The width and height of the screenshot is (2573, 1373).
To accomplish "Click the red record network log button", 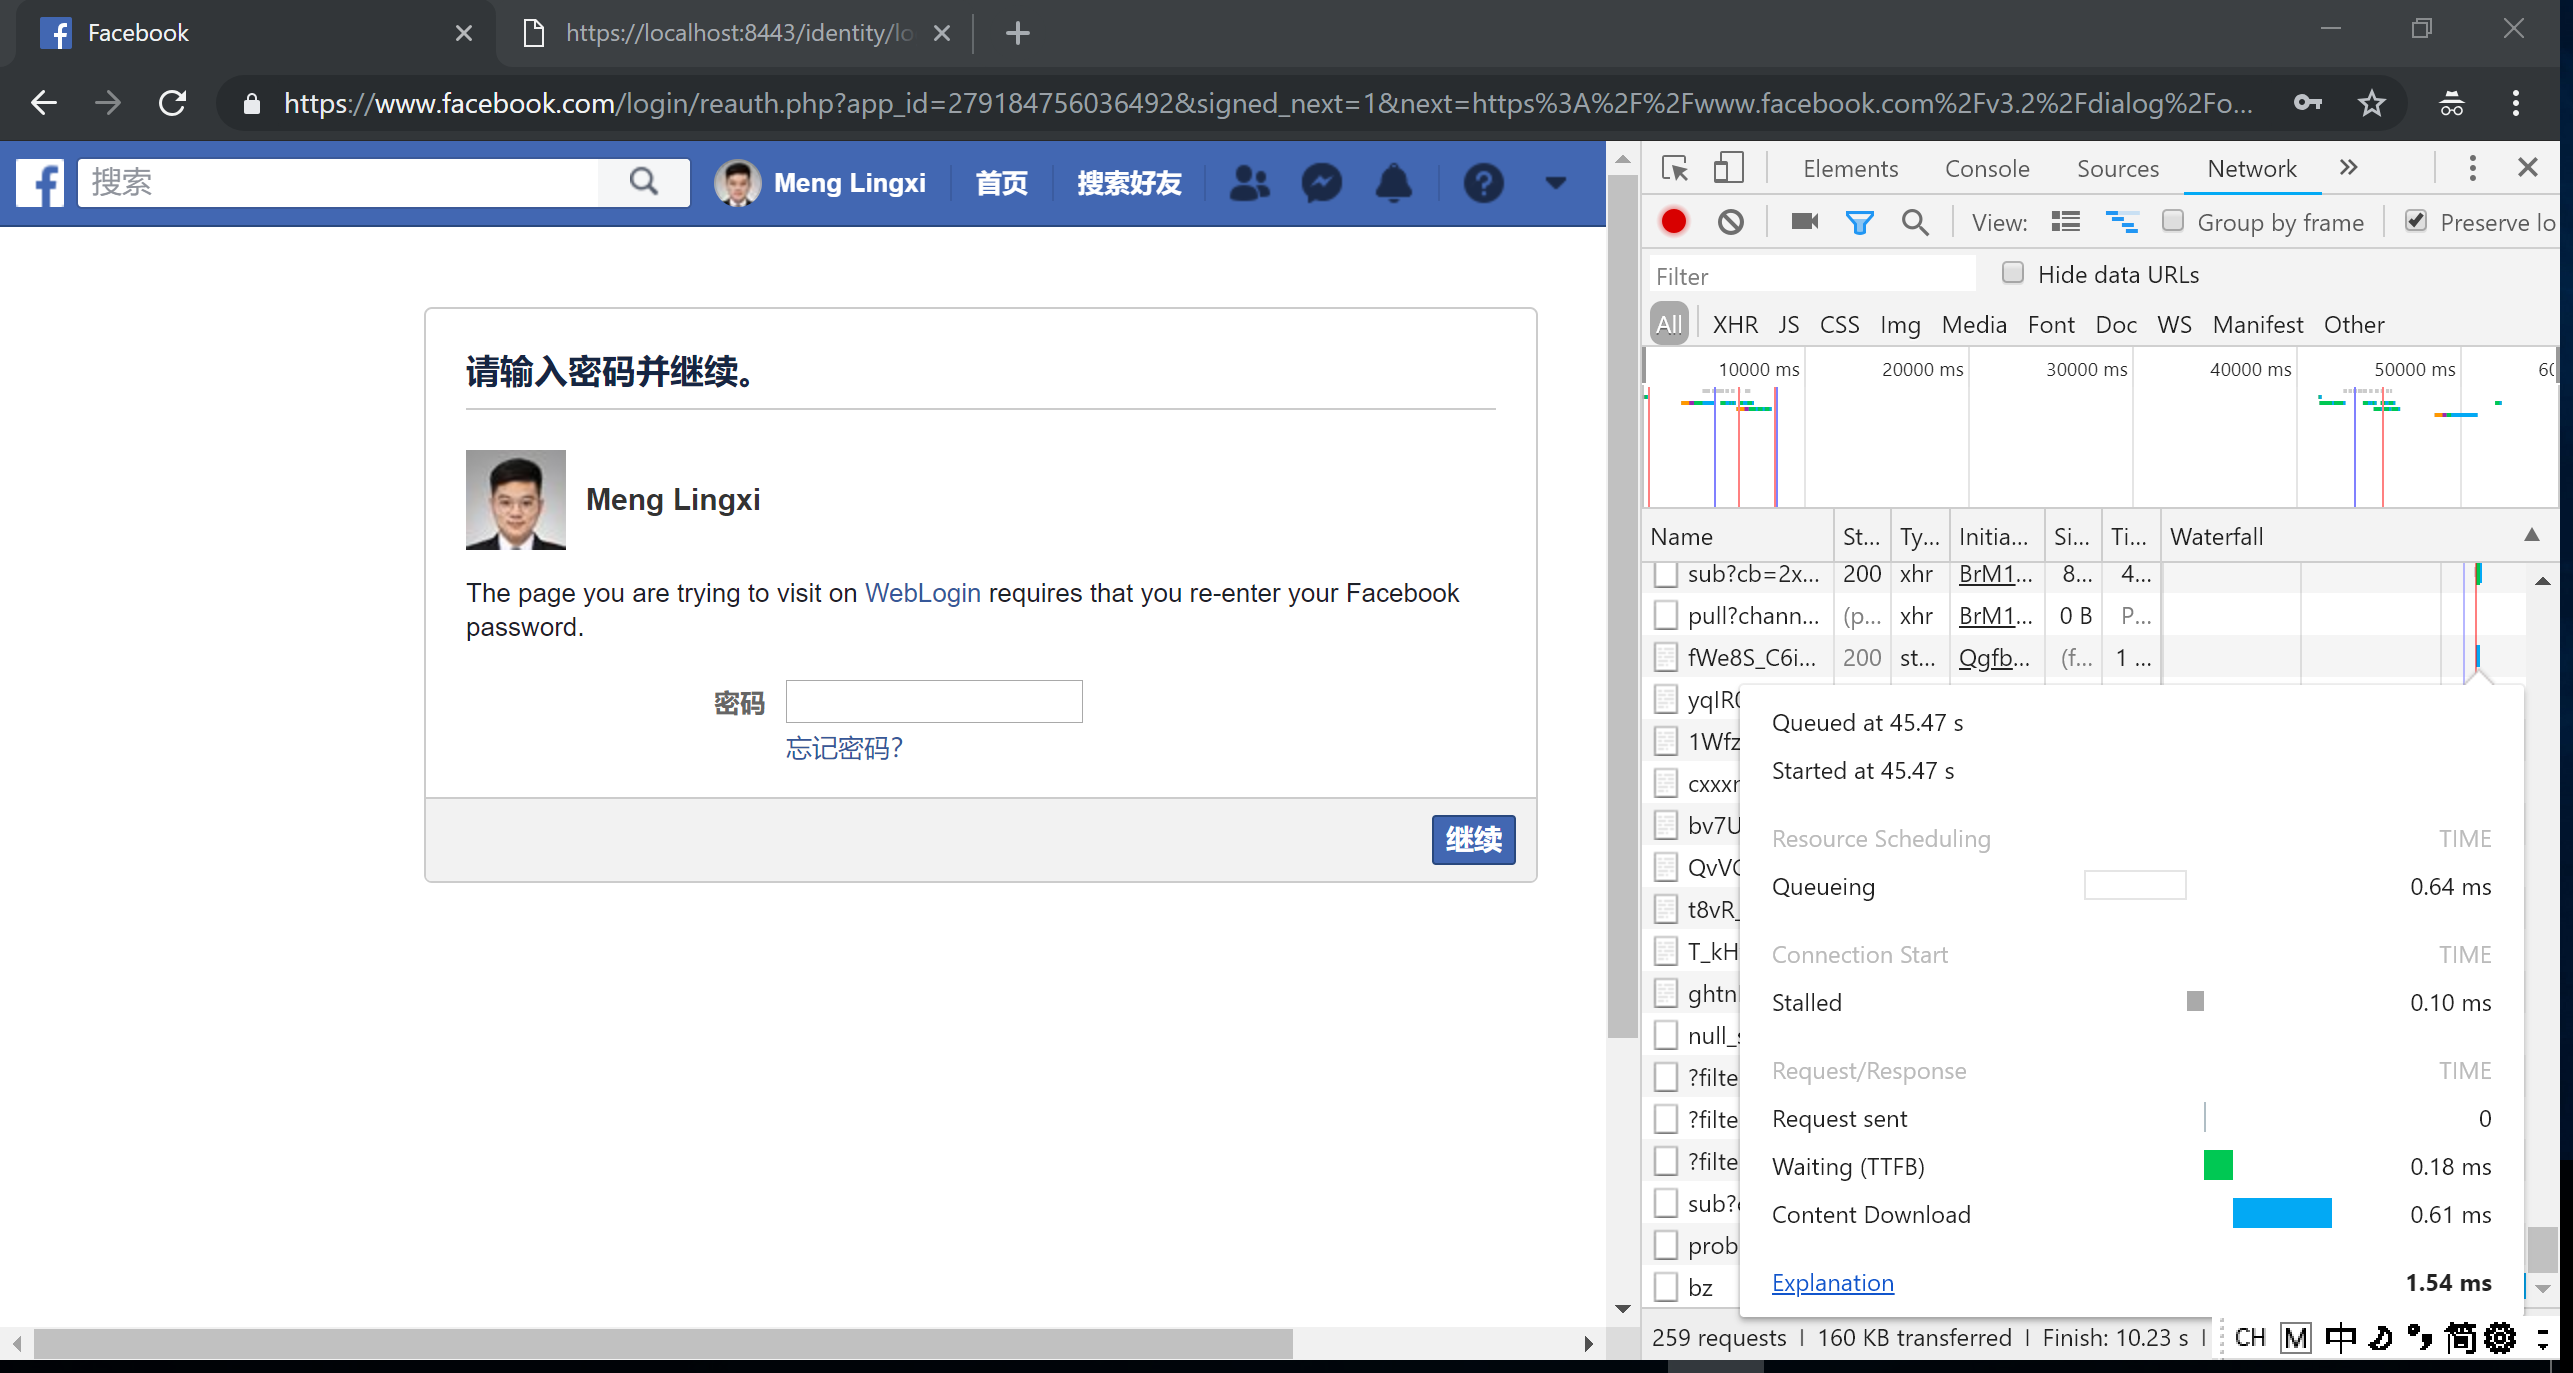I will tap(1674, 221).
